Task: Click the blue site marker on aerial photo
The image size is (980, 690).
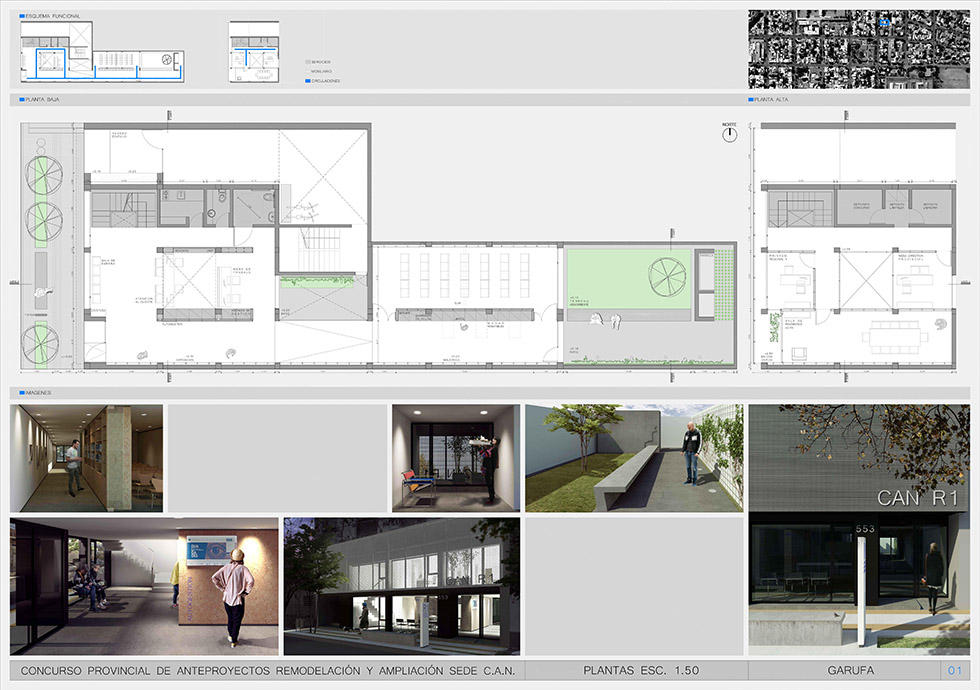Action: pos(884,21)
